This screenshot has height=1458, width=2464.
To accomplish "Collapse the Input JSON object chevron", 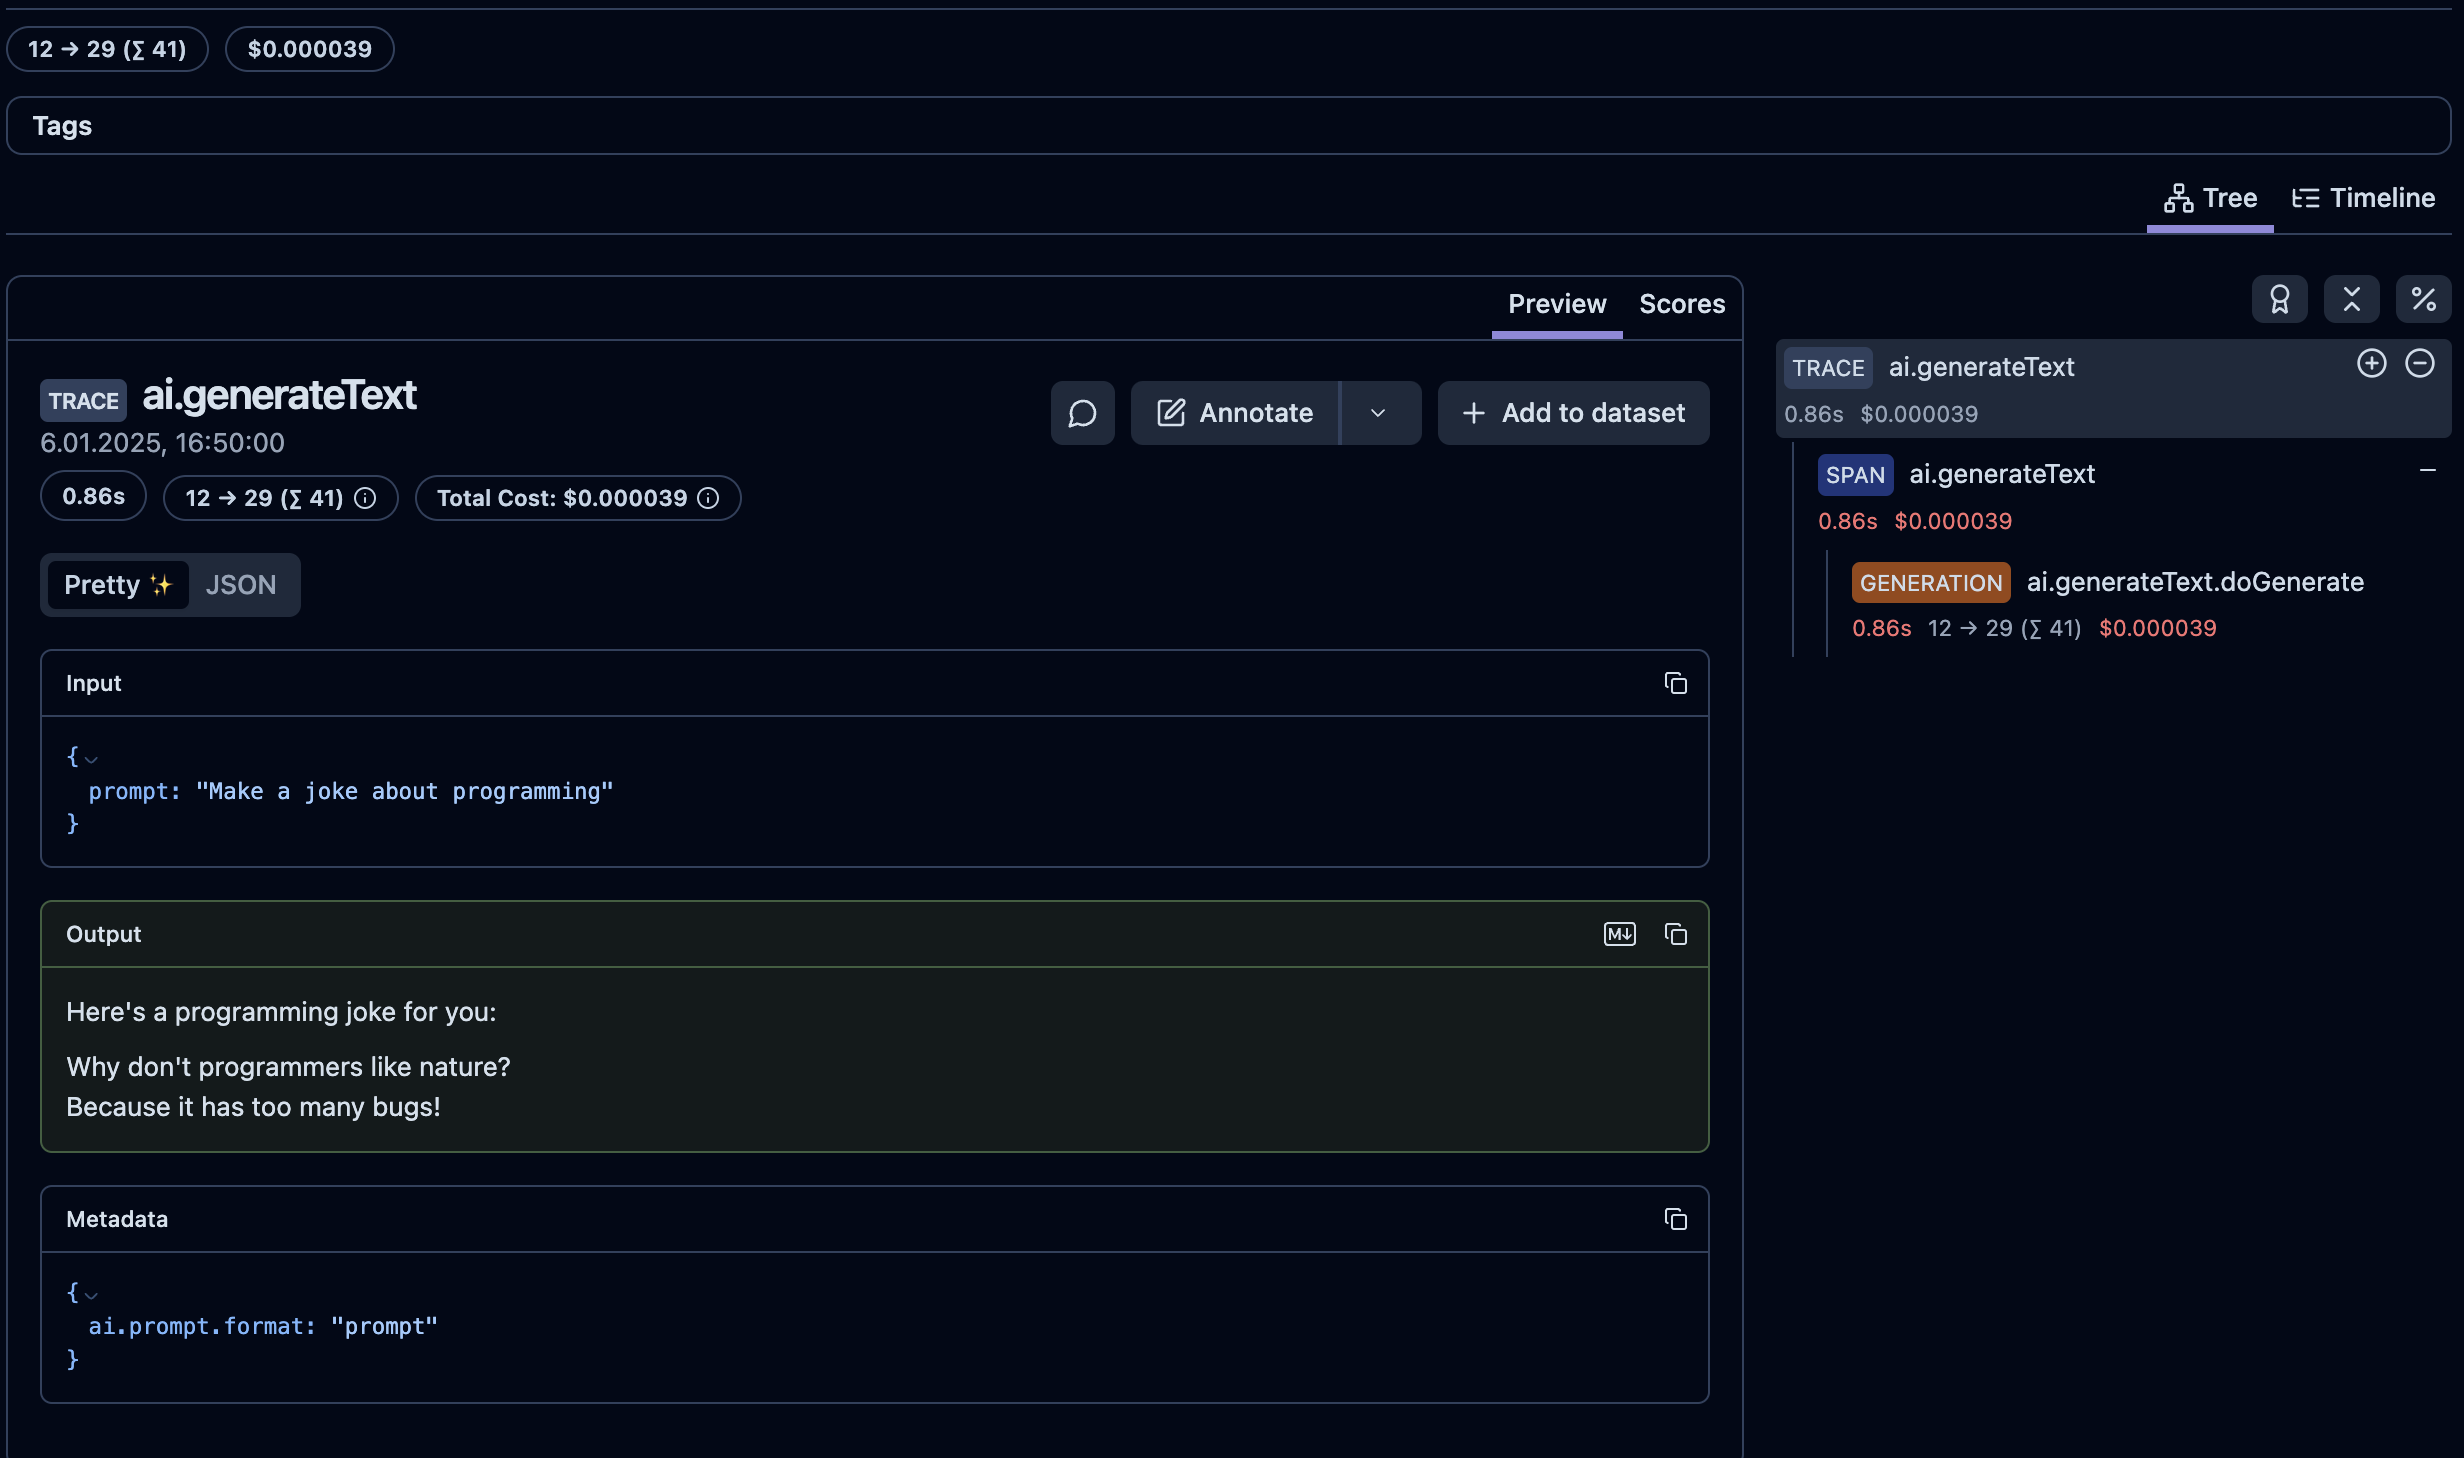I will 91,759.
